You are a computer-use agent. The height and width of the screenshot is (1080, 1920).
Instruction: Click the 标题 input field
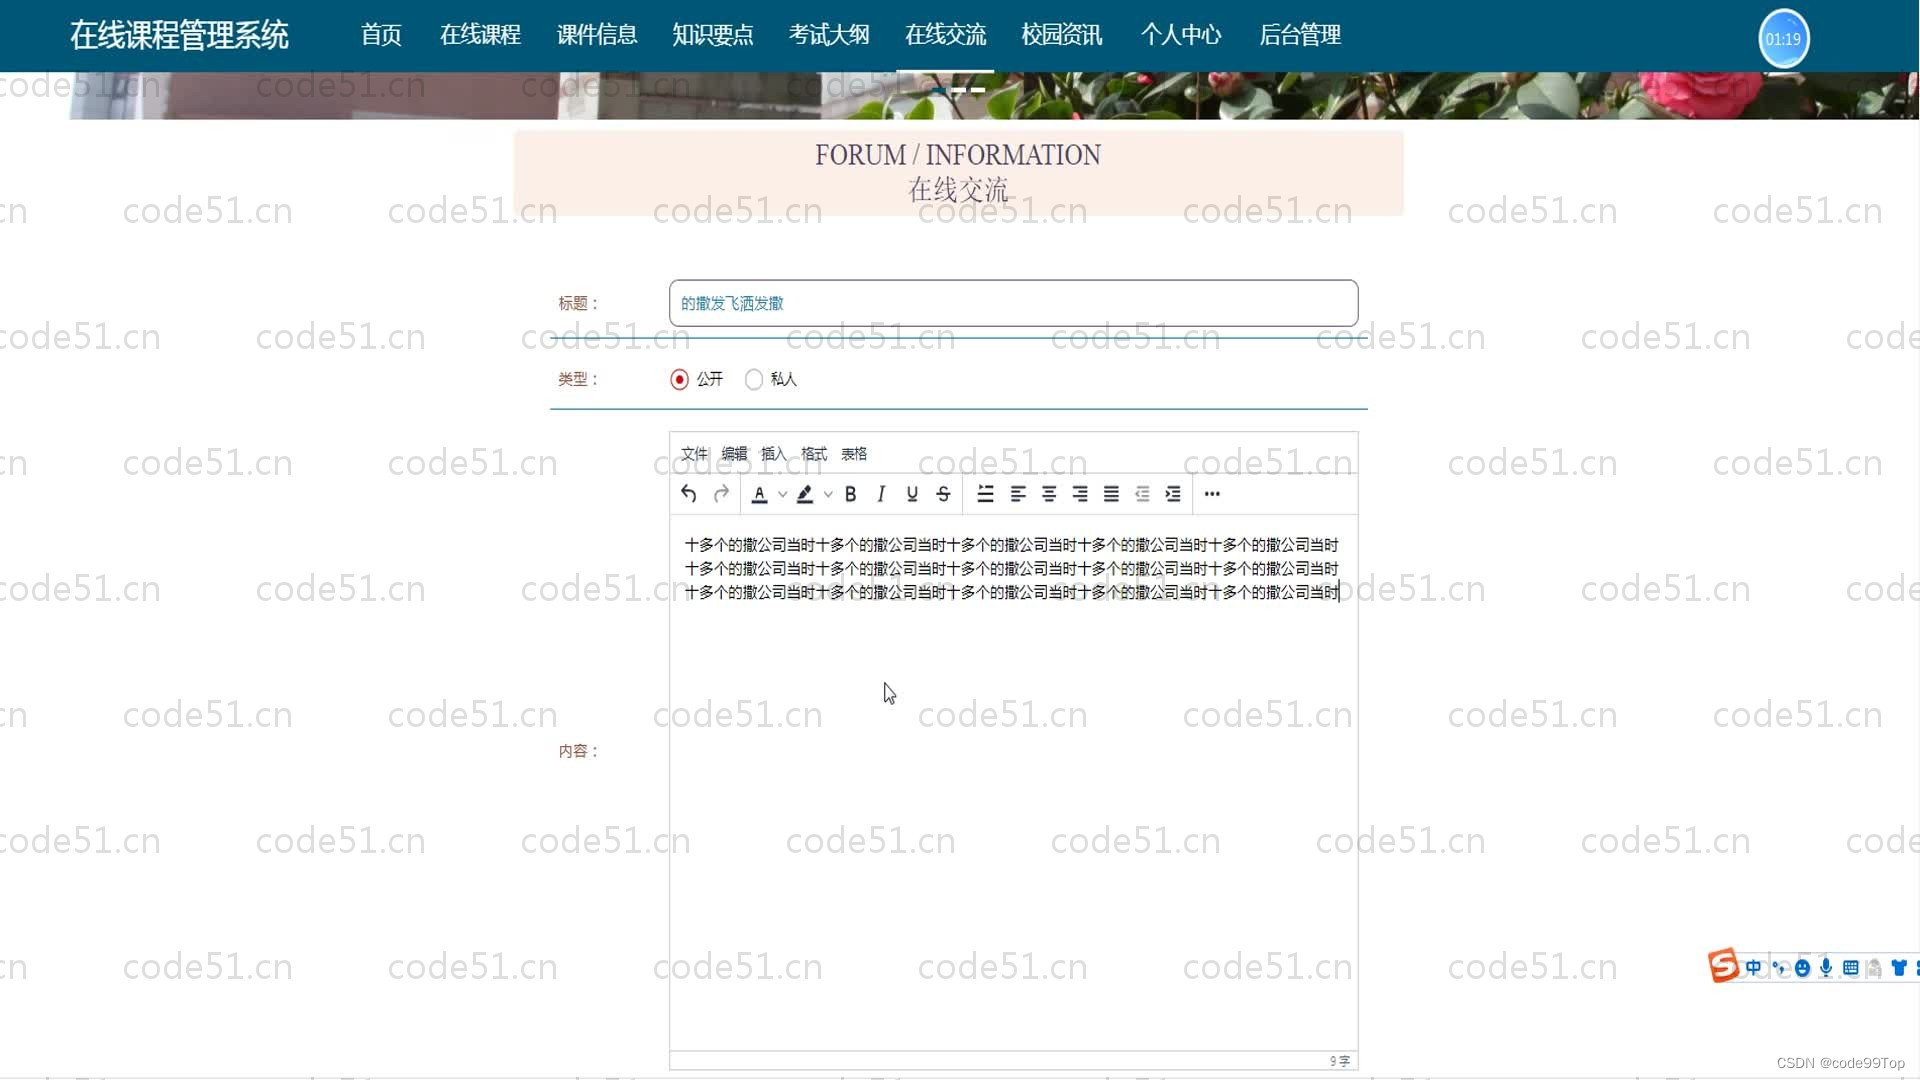[1013, 302]
